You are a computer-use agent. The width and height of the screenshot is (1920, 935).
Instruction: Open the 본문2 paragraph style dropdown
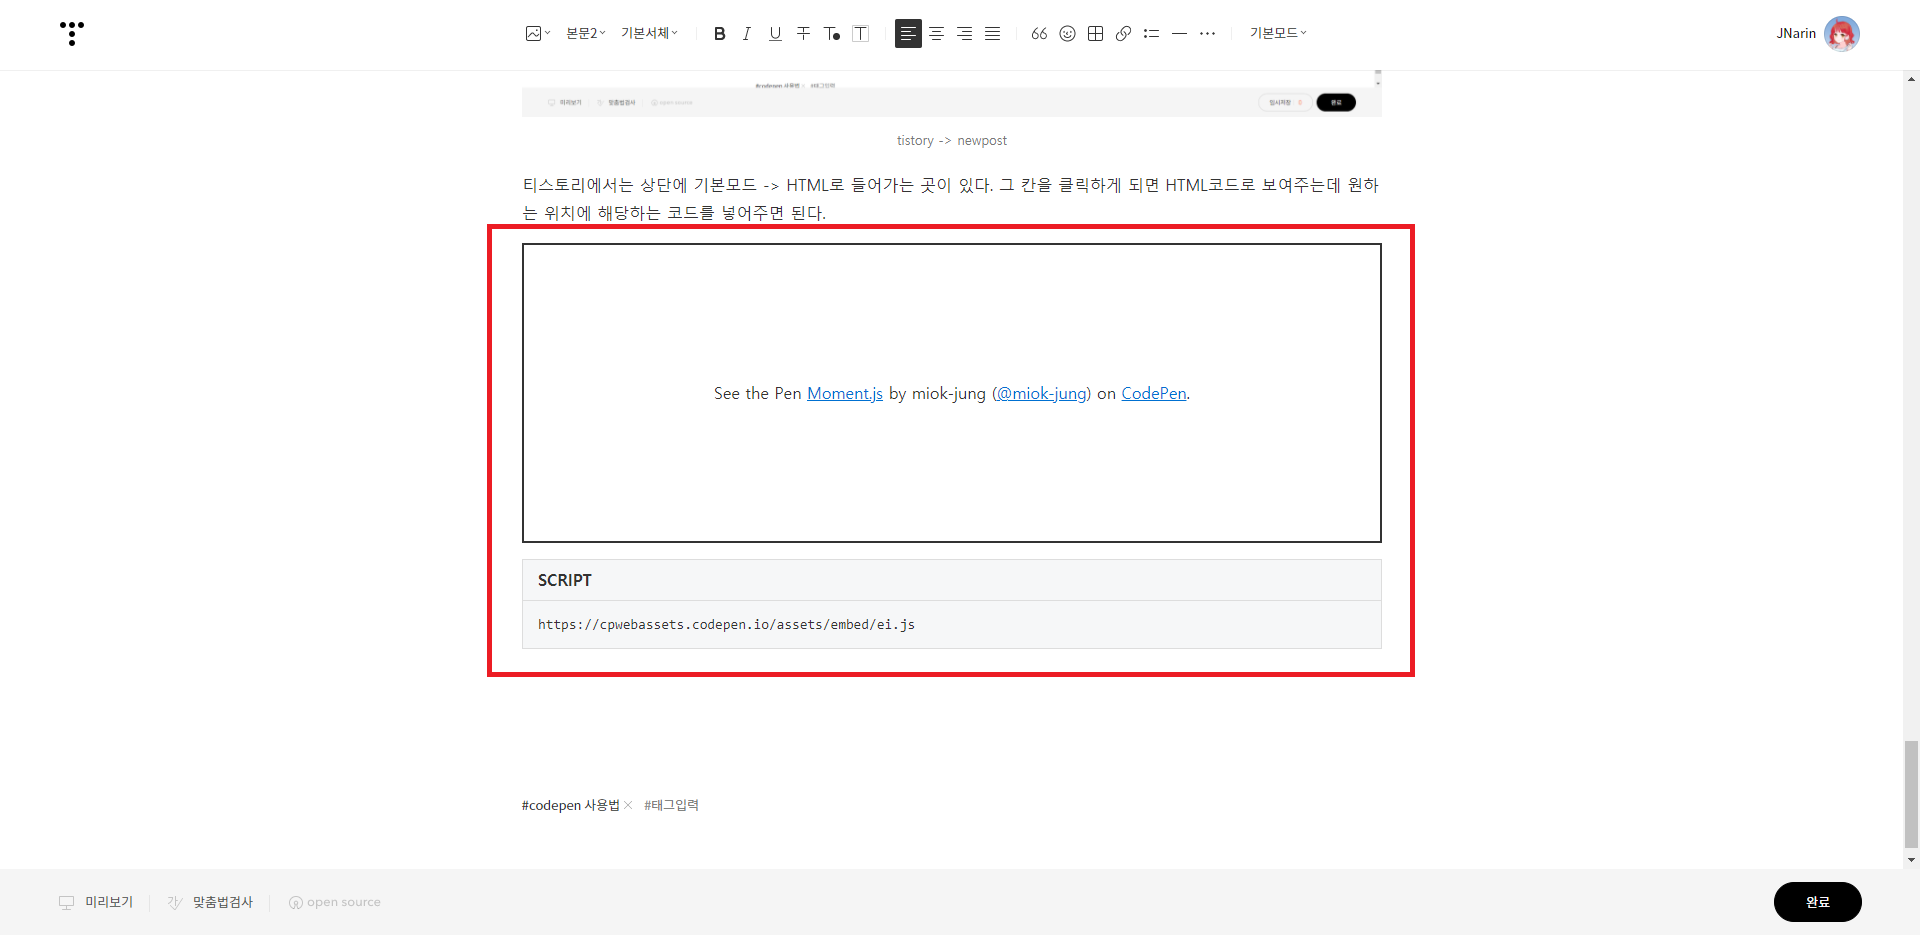[x=586, y=33]
